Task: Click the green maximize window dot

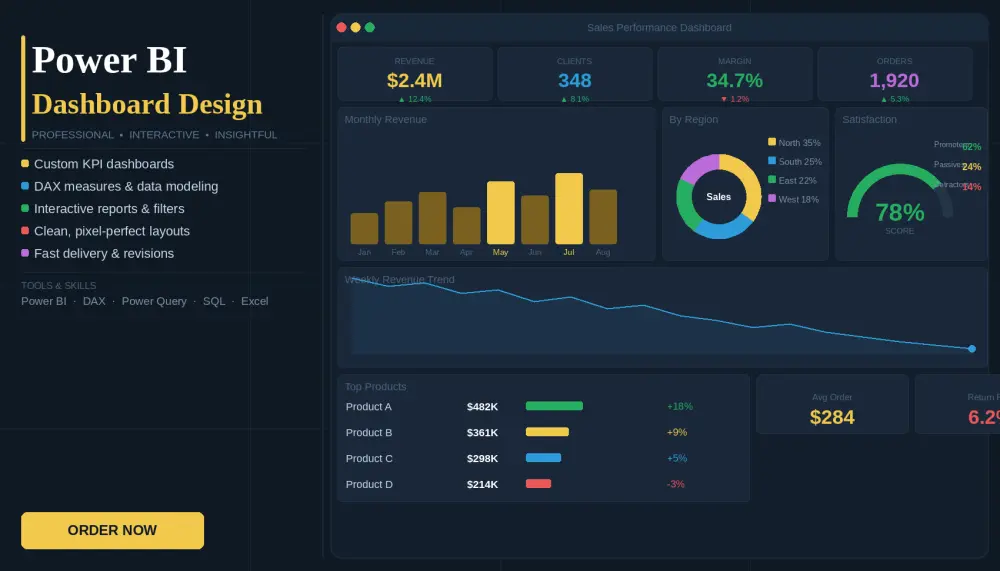Action: [369, 27]
